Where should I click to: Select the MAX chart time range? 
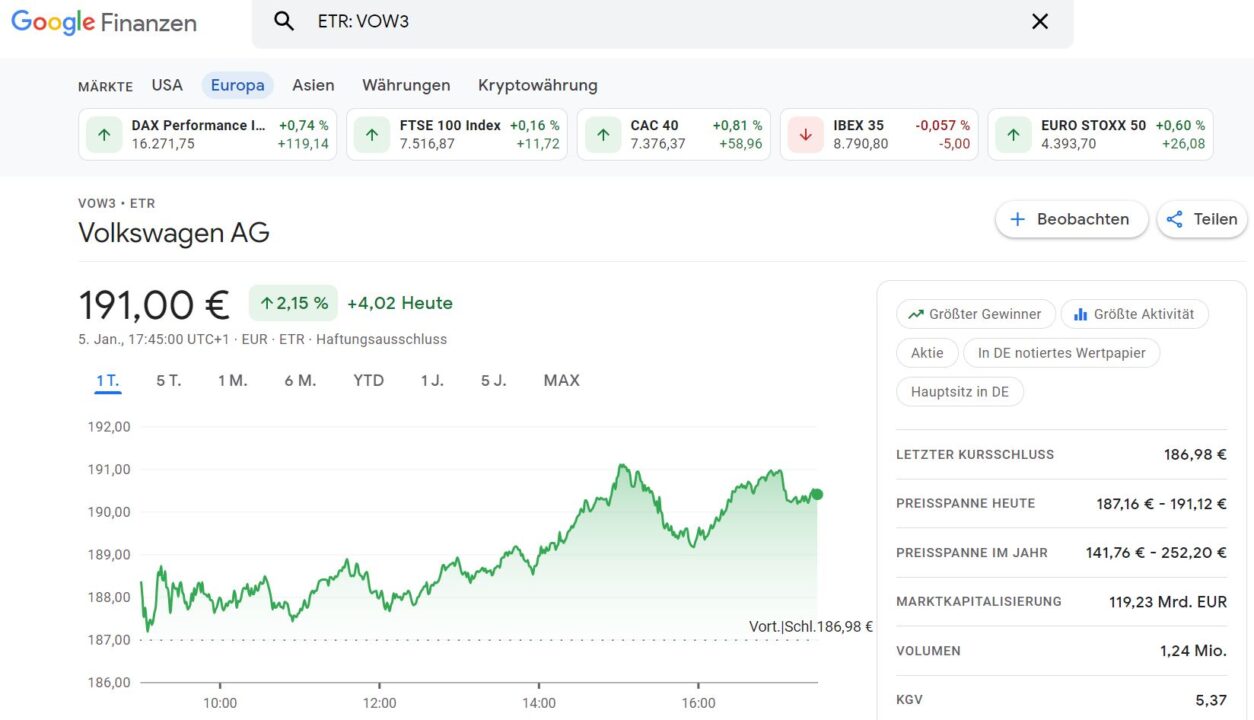561,380
